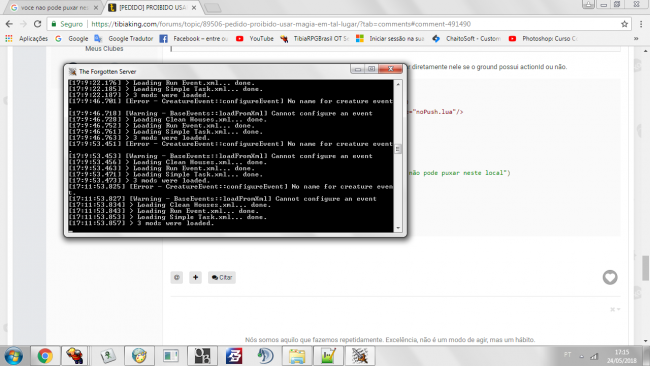The width and height of the screenshot is (650, 366).
Task: Click the Meus Clubes link
Action: (104, 48)
